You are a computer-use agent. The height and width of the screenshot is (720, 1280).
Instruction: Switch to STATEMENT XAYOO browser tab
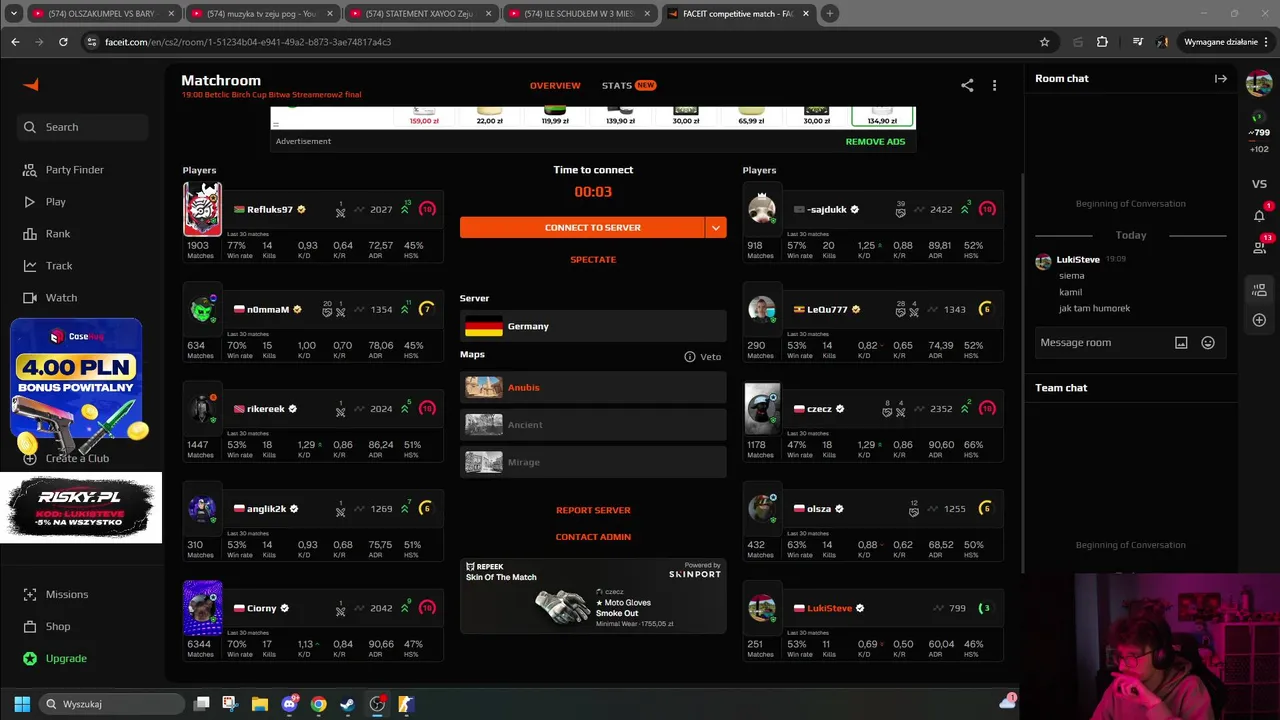pos(420,14)
